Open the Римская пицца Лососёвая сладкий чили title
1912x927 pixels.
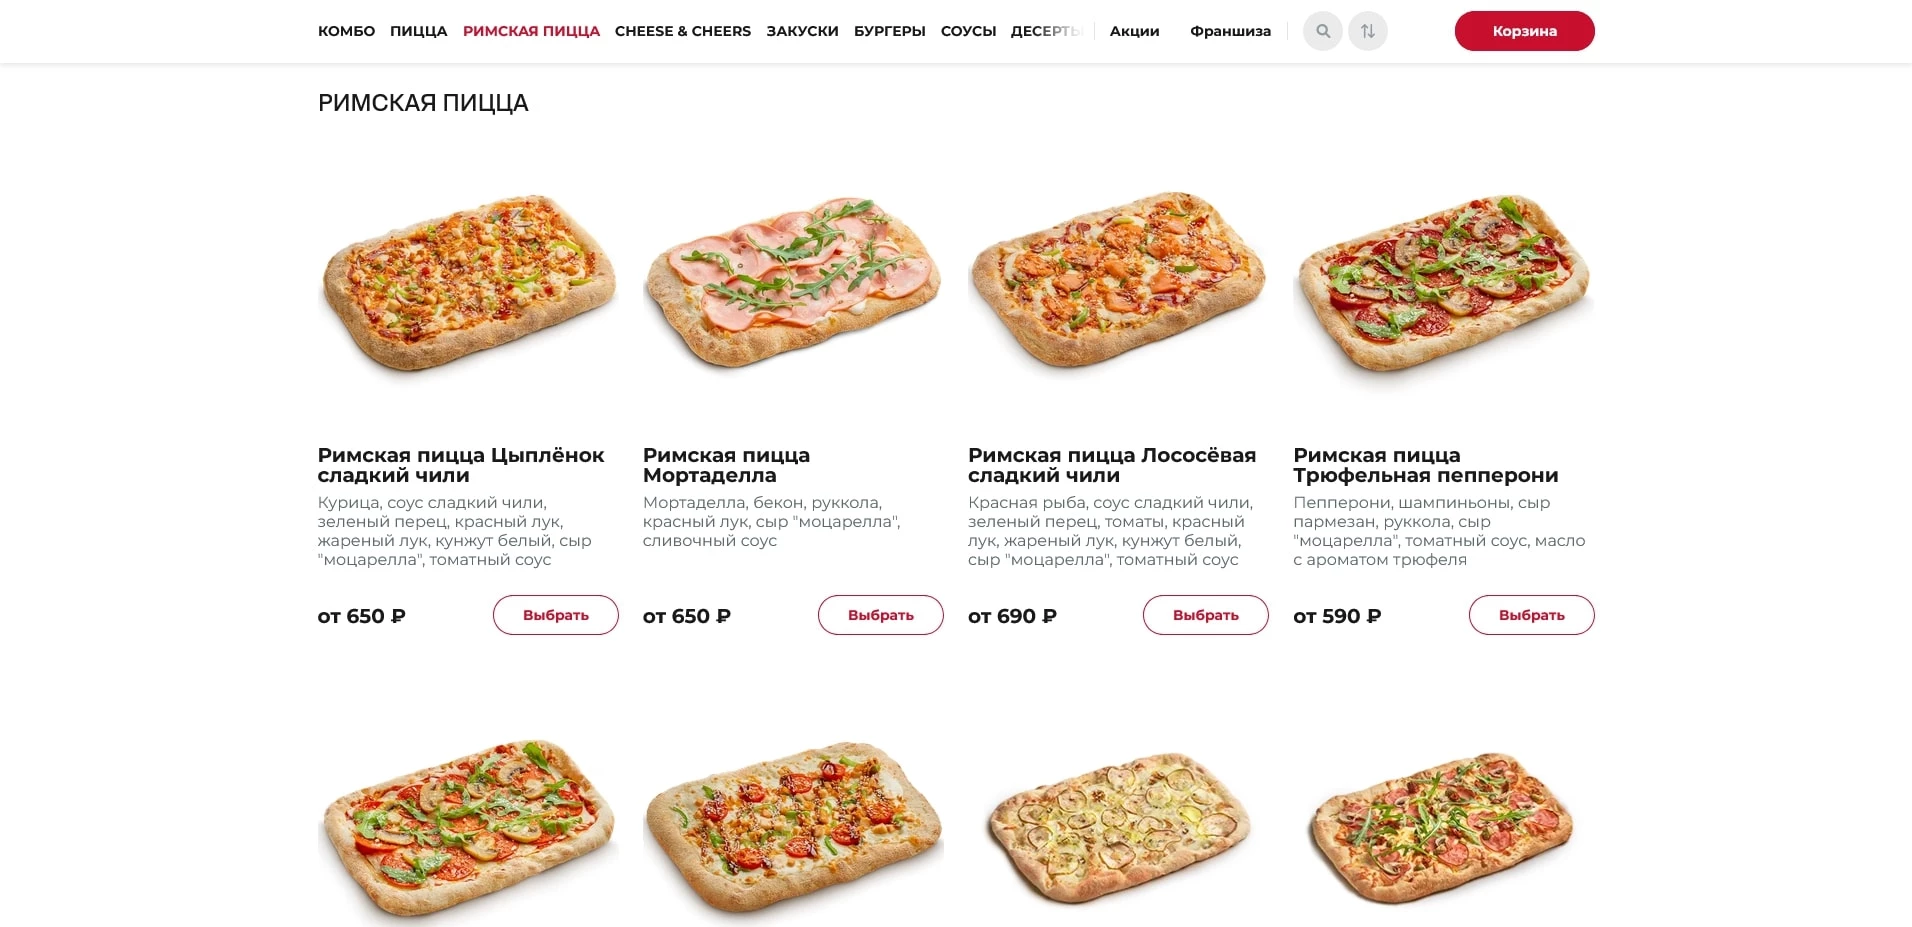pyautogui.click(x=1111, y=465)
